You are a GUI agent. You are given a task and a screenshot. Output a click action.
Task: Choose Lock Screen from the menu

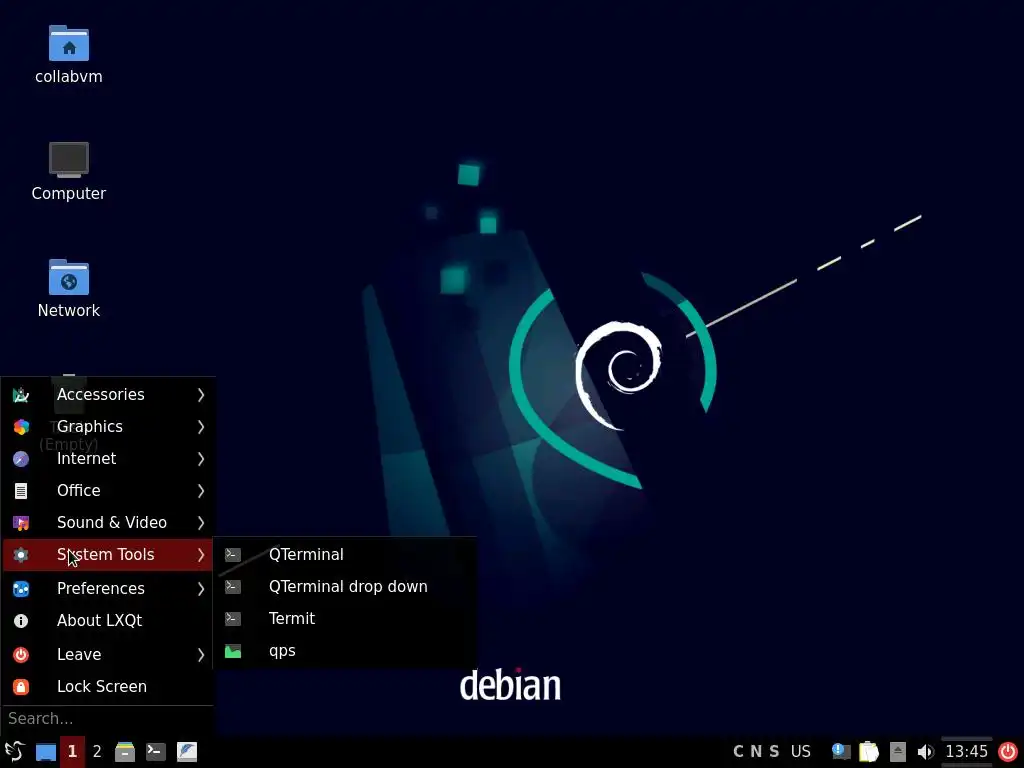[x=108, y=686]
